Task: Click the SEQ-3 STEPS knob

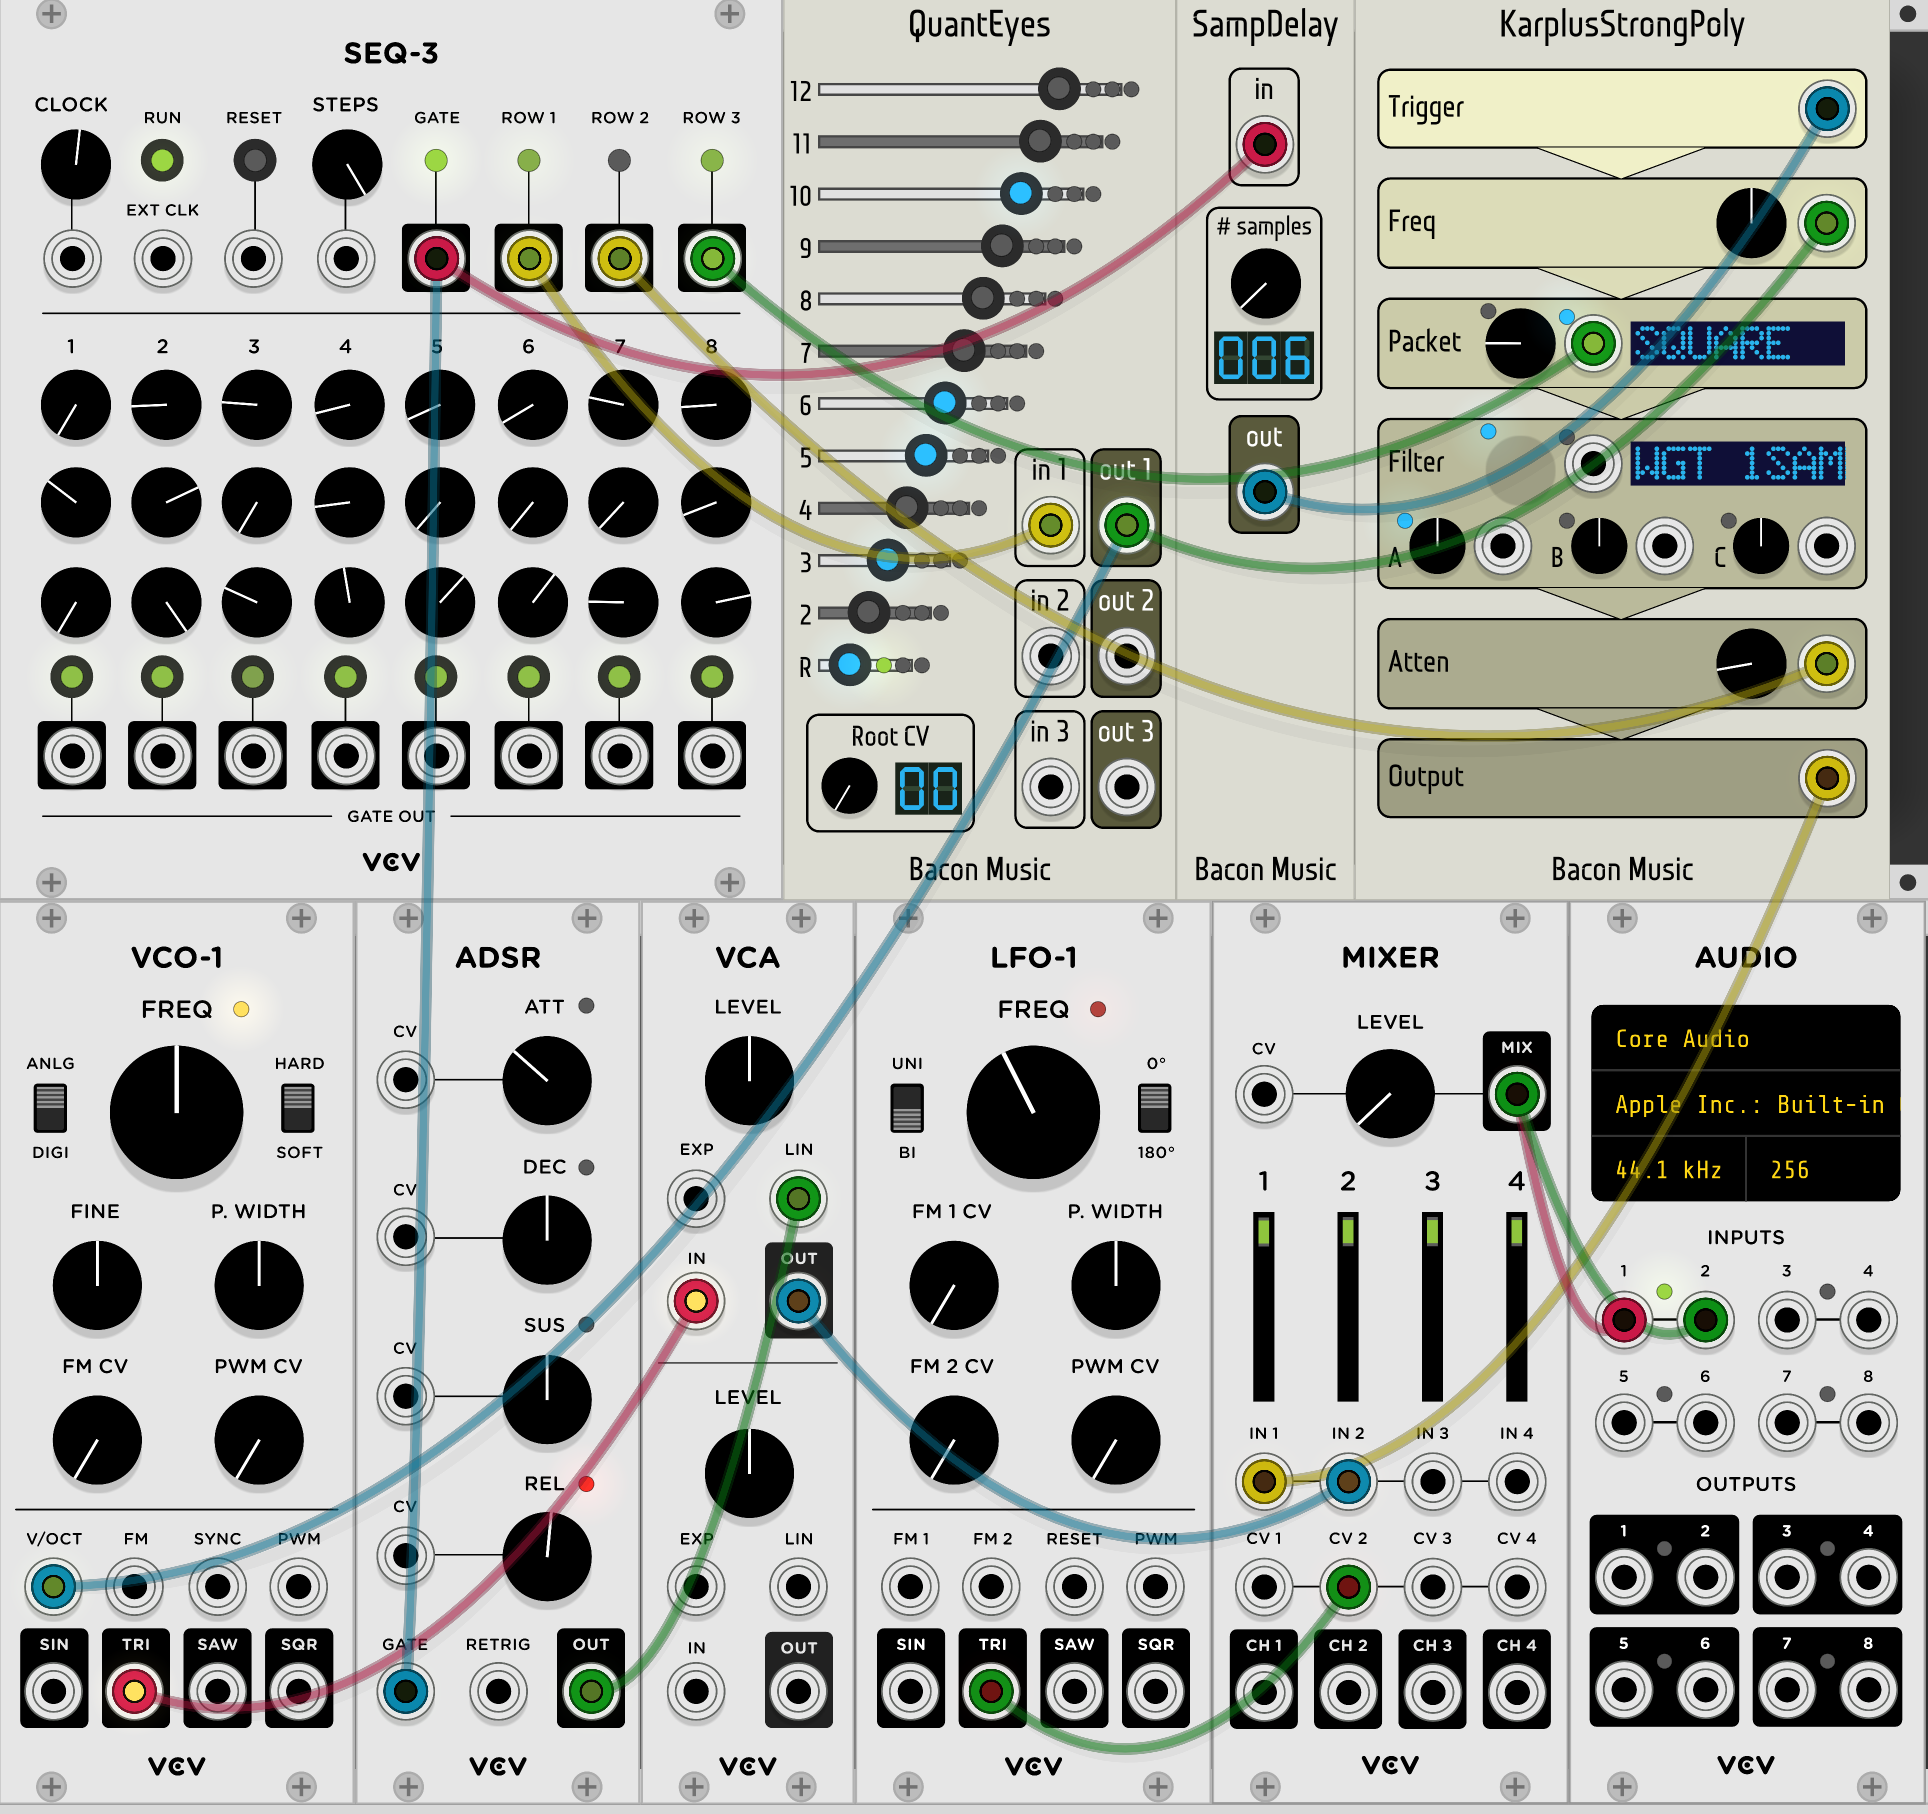Action: [346, 164]
